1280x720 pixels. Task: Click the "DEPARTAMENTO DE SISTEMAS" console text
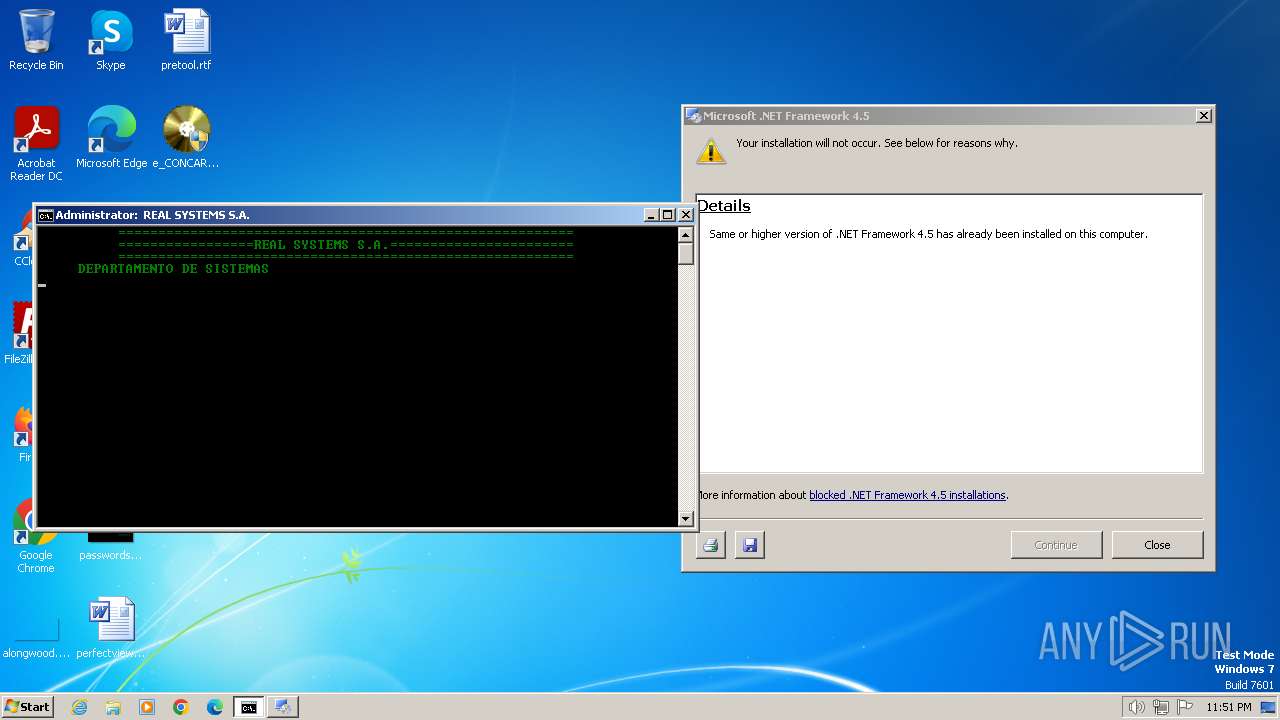click(x=173, y=269)
